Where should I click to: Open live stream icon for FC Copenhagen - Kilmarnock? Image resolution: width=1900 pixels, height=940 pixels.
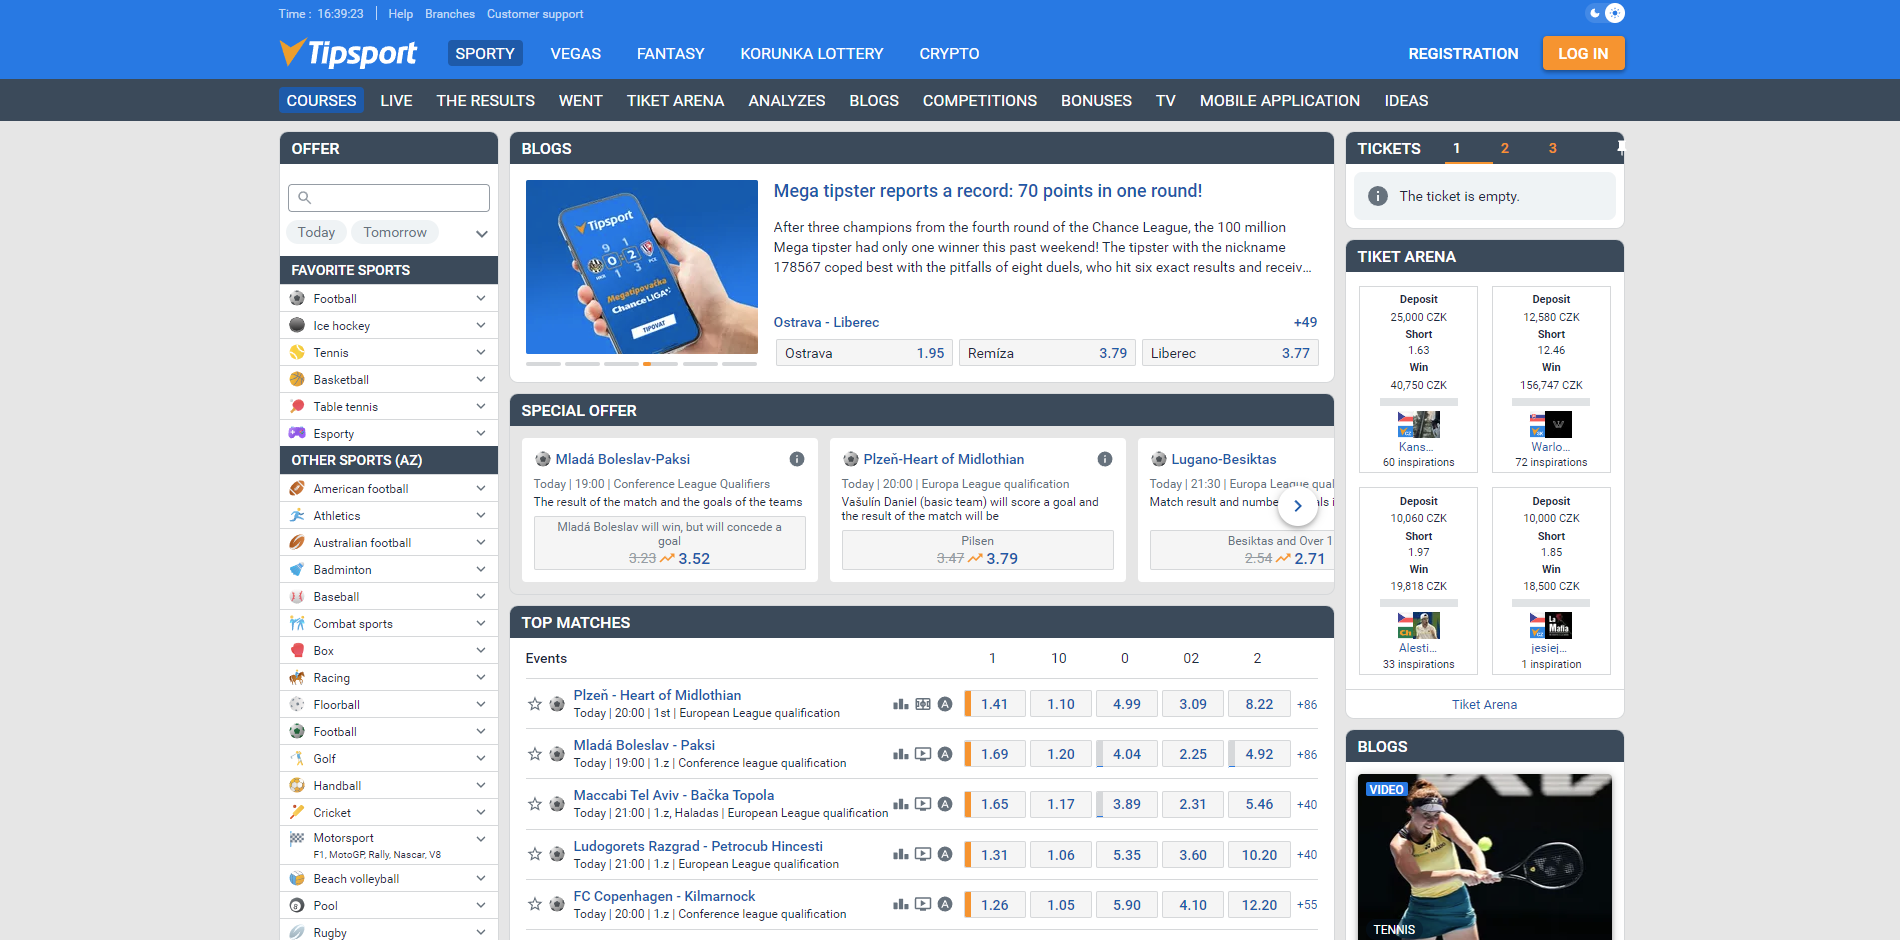(923, 904)
